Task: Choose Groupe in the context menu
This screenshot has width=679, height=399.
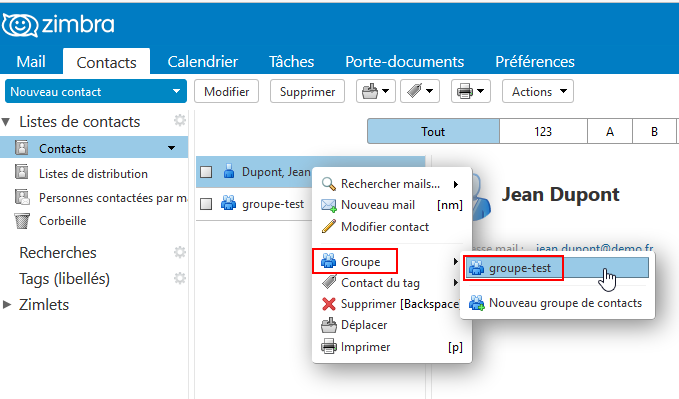Action: 391,262
